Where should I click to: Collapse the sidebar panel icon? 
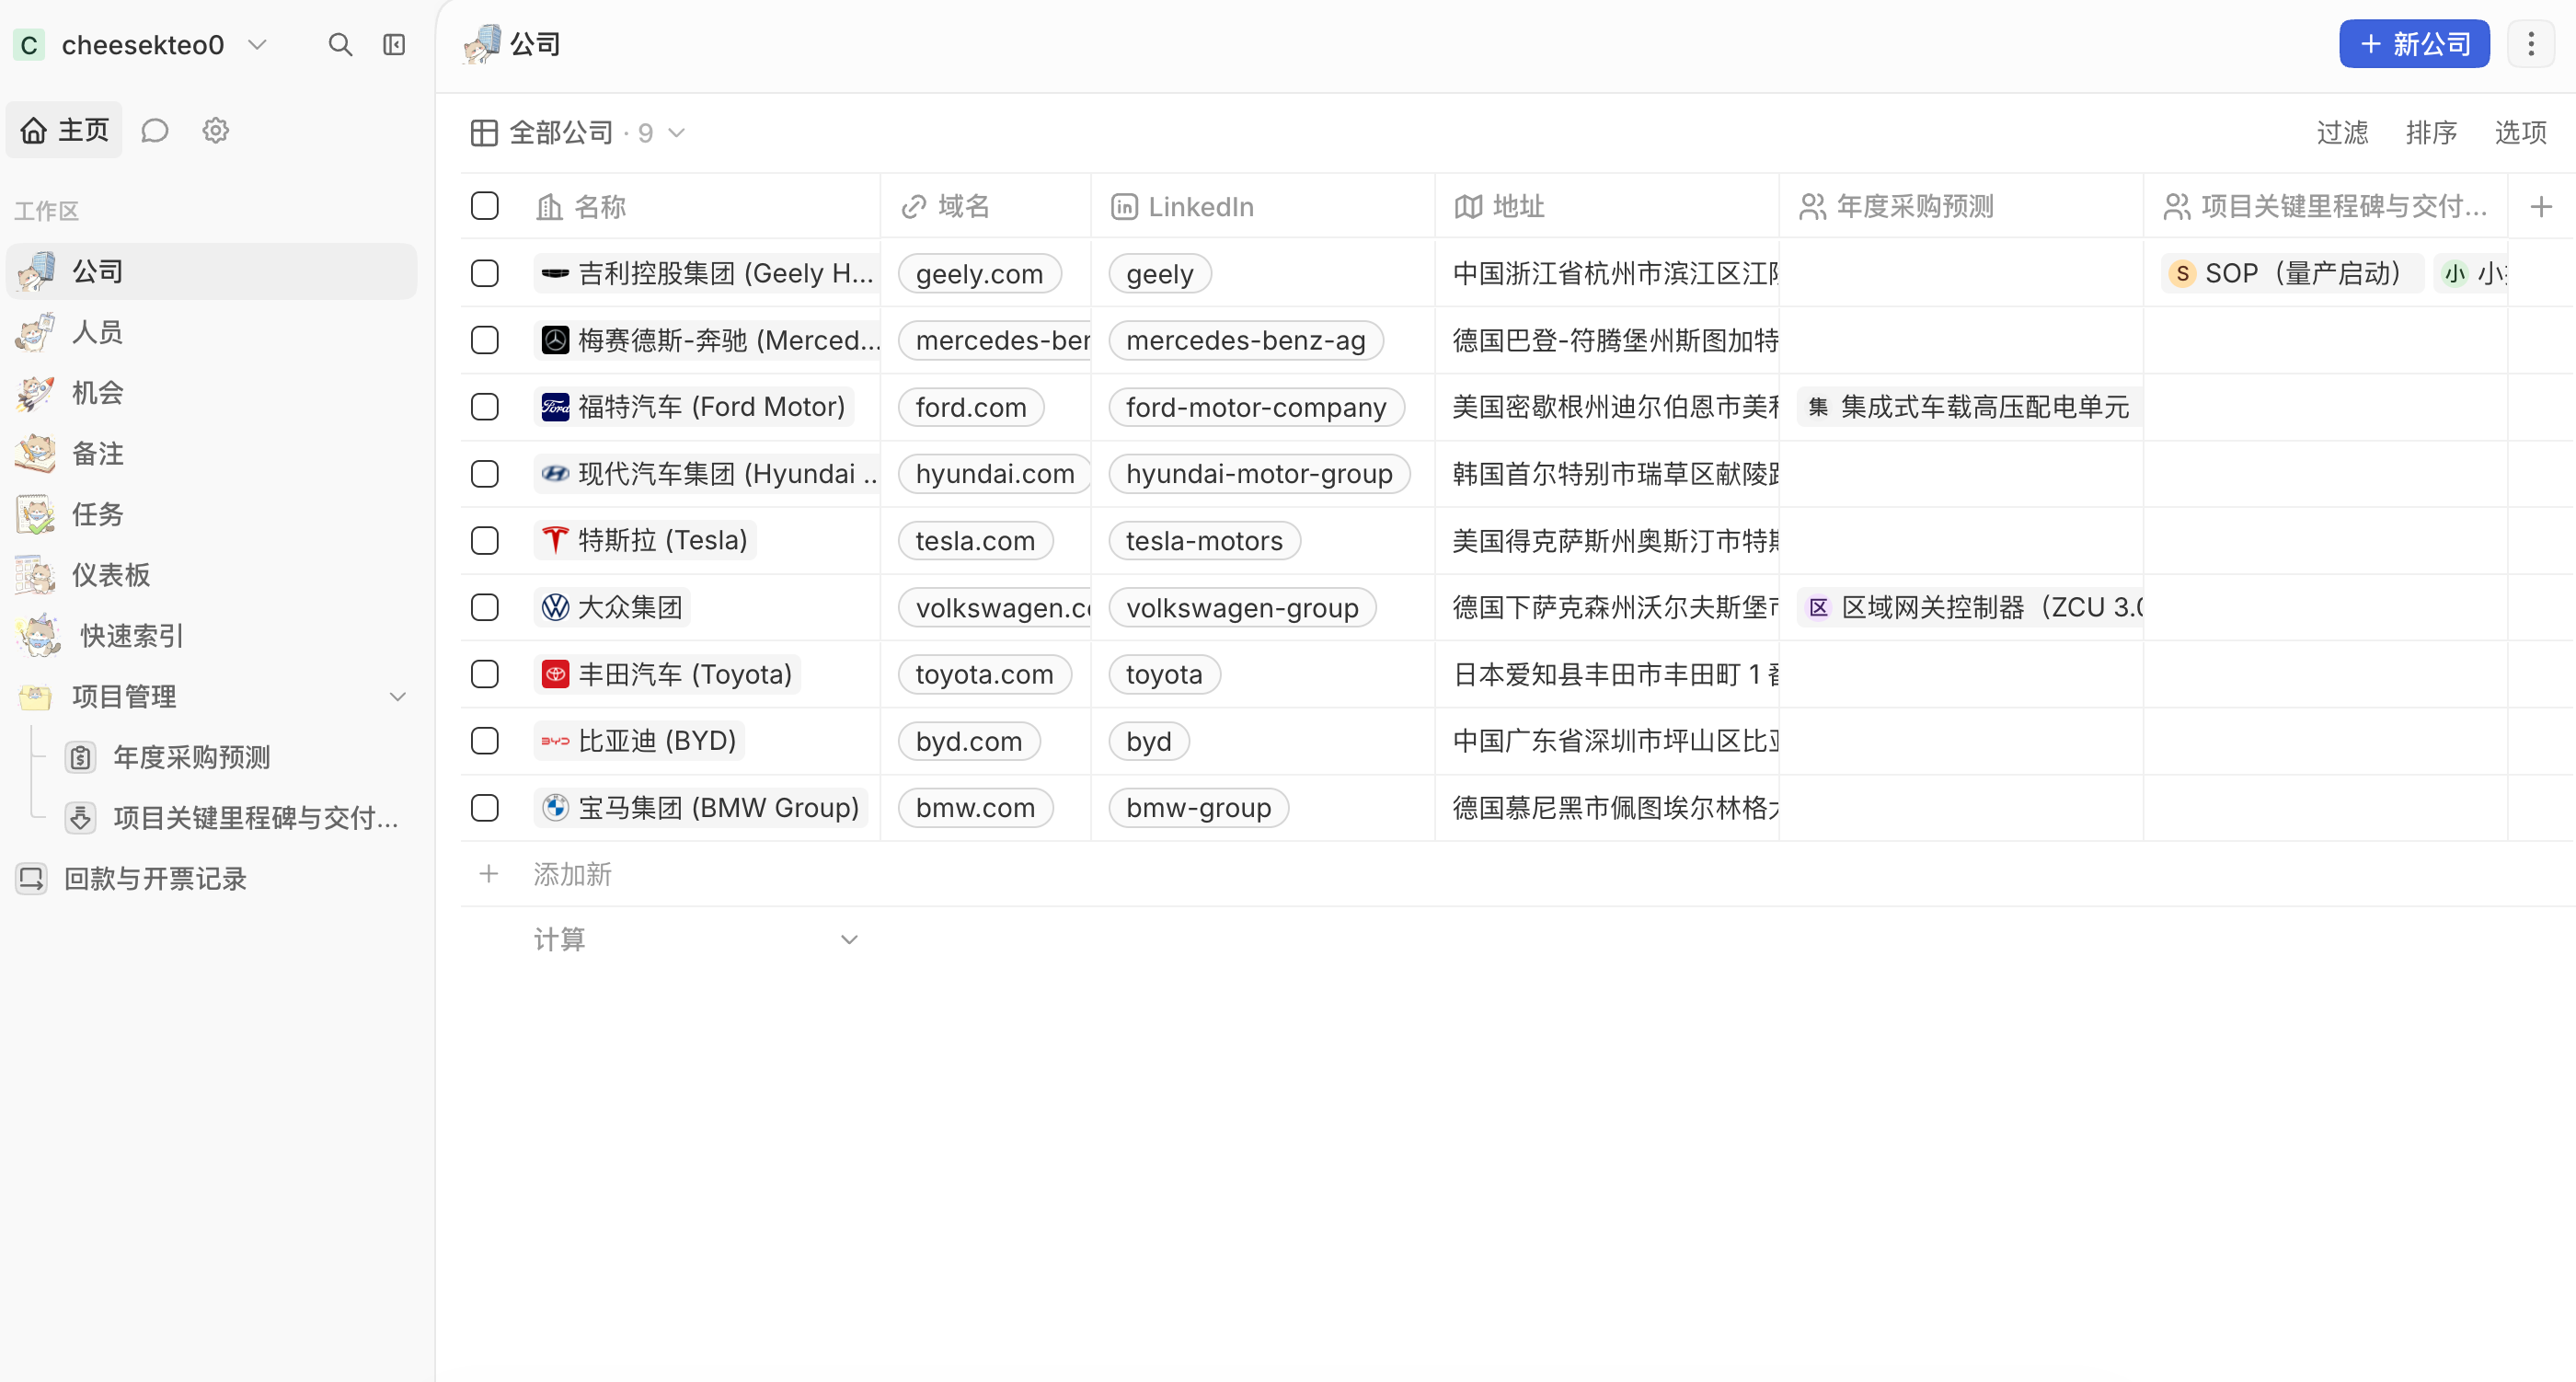[394, 45]
